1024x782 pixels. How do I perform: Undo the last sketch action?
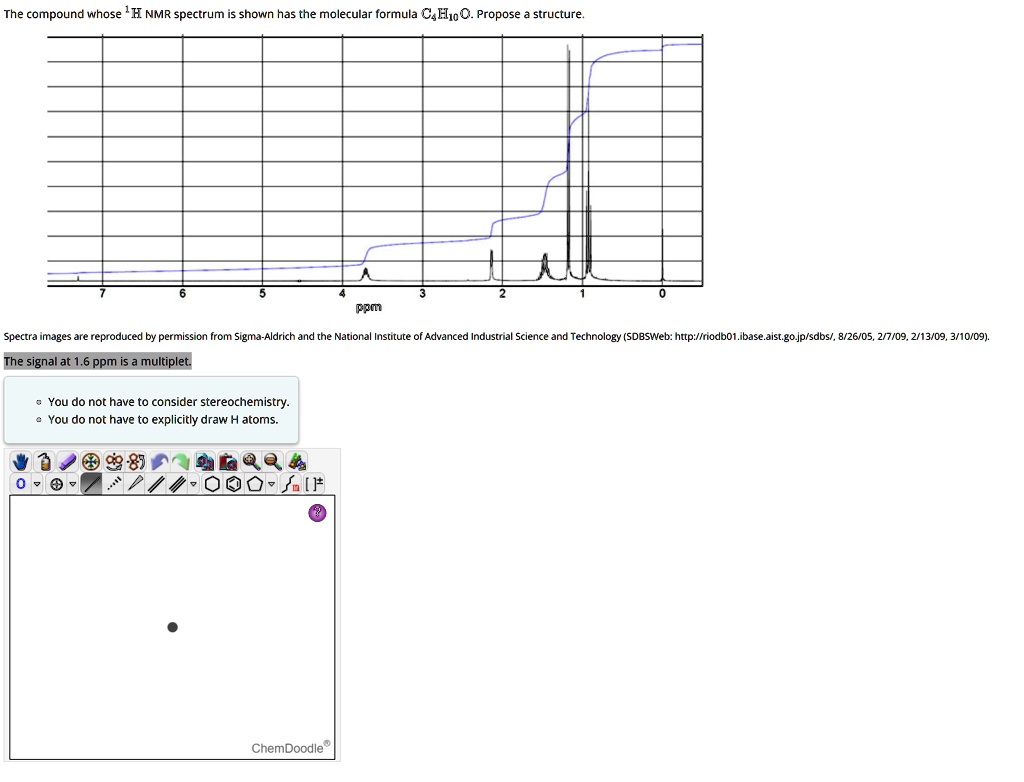(x=159, y=461)
